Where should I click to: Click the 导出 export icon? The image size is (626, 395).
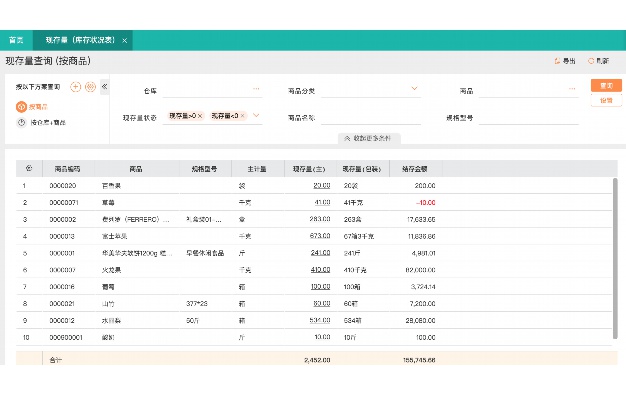(557, 61)
